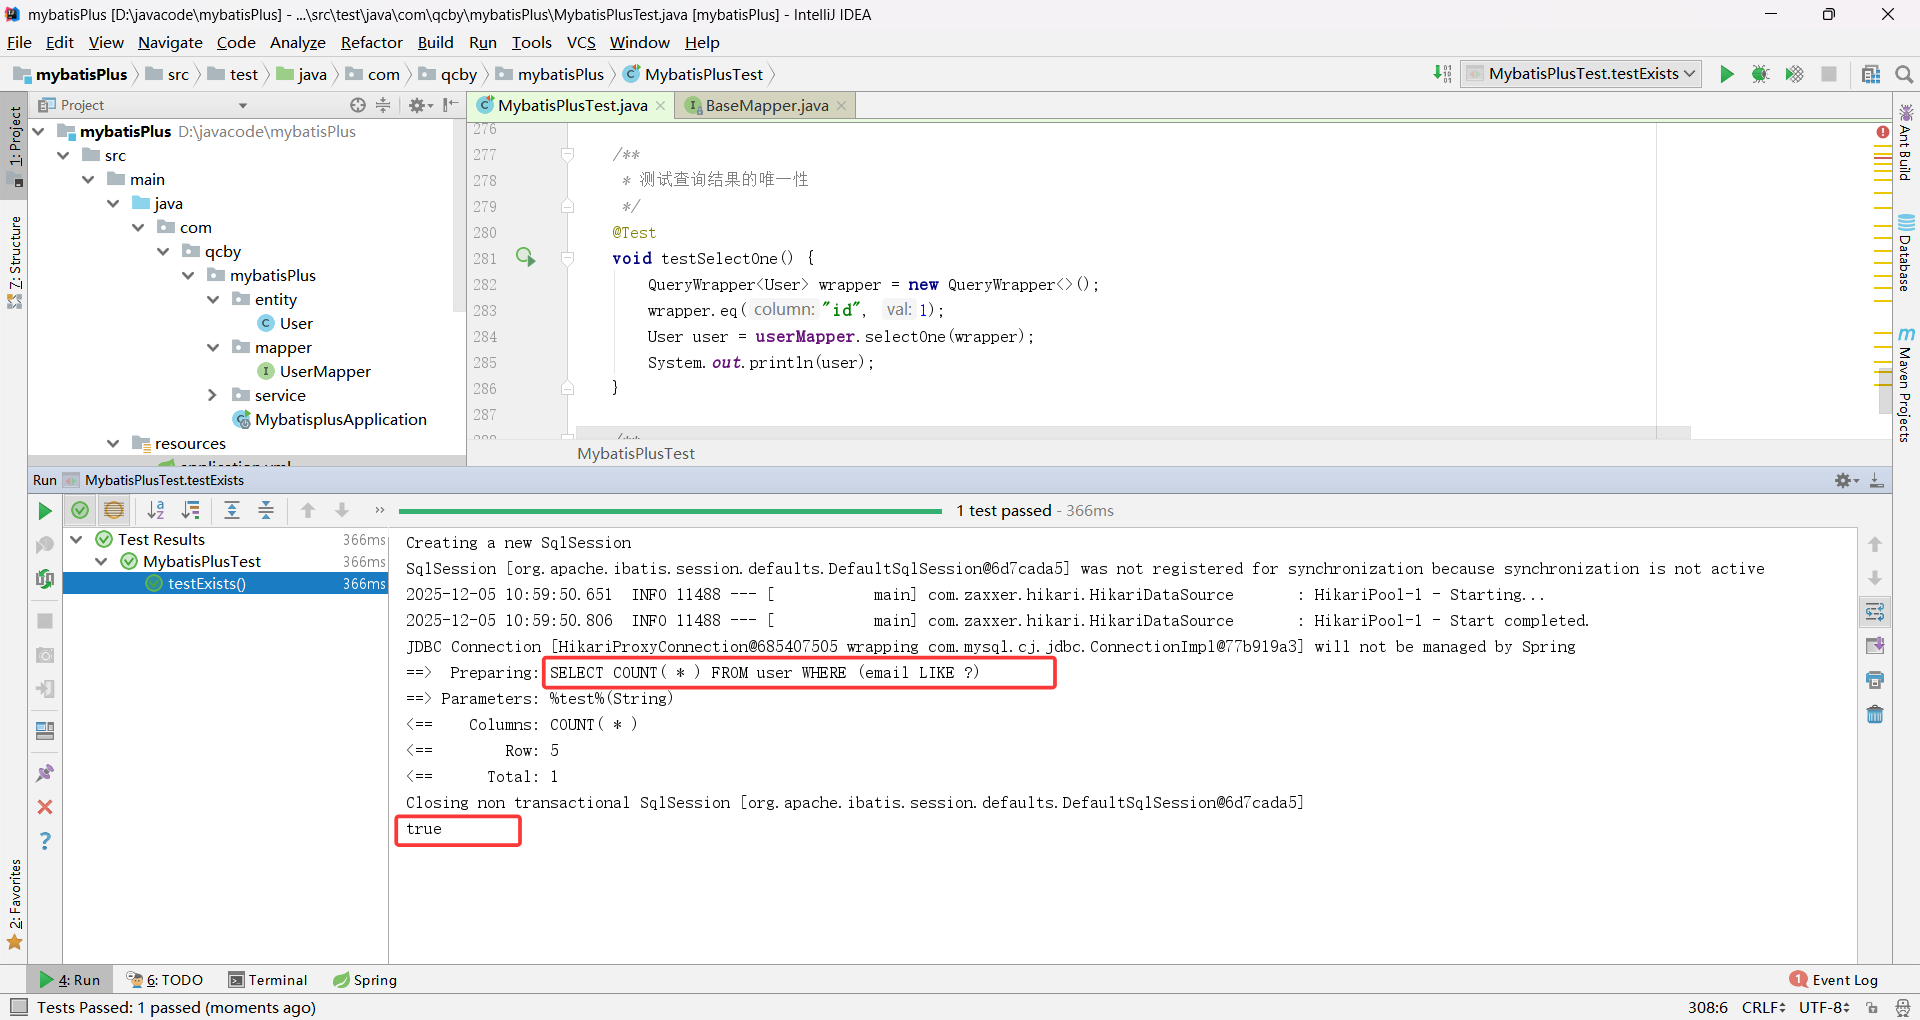Click the Build project hammer-arrow icon

(x=1442, y=74)
